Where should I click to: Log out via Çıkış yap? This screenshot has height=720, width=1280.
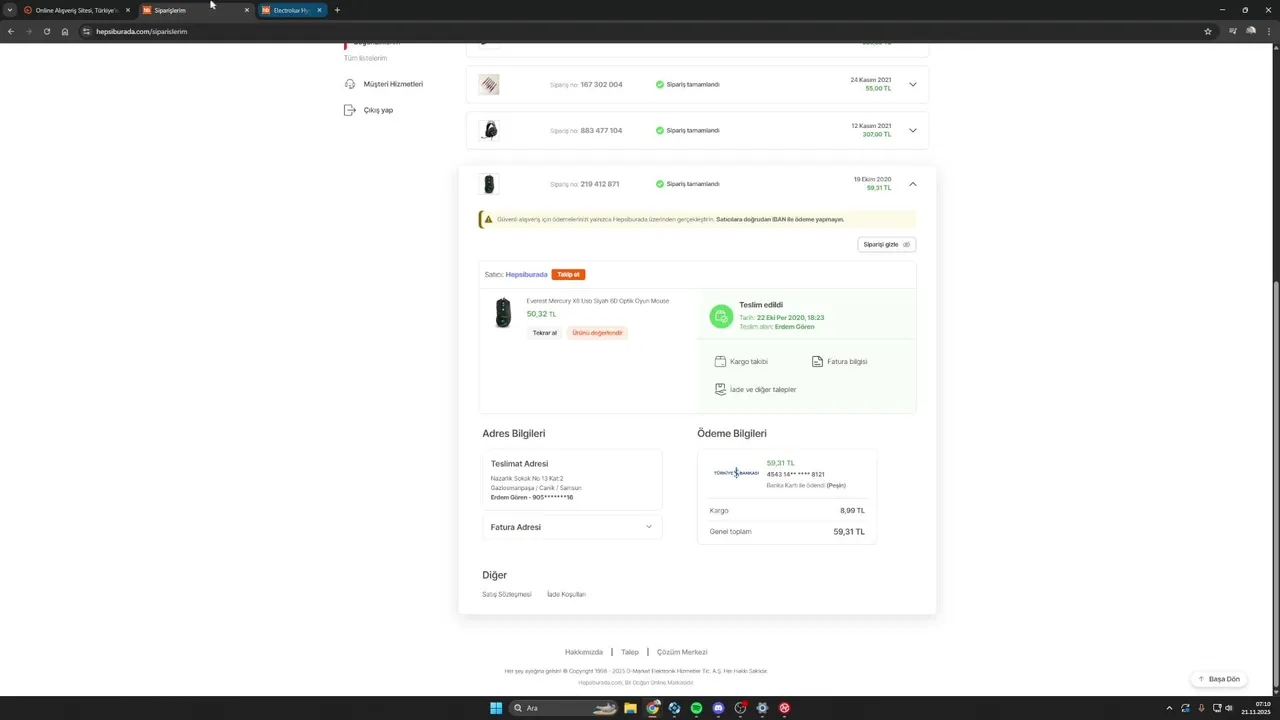coord(378,110)
